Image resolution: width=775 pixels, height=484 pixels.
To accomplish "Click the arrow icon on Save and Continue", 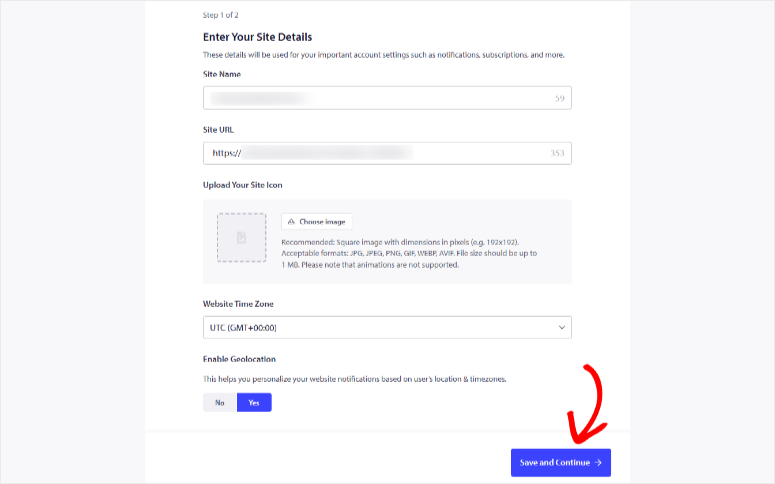I will tap(598, 463).
